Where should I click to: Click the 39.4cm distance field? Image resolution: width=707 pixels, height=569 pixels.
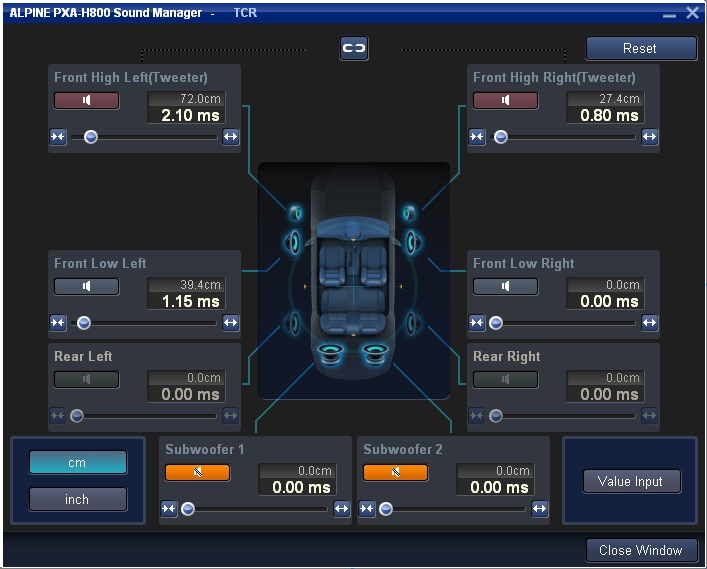(x=187, y=285)
